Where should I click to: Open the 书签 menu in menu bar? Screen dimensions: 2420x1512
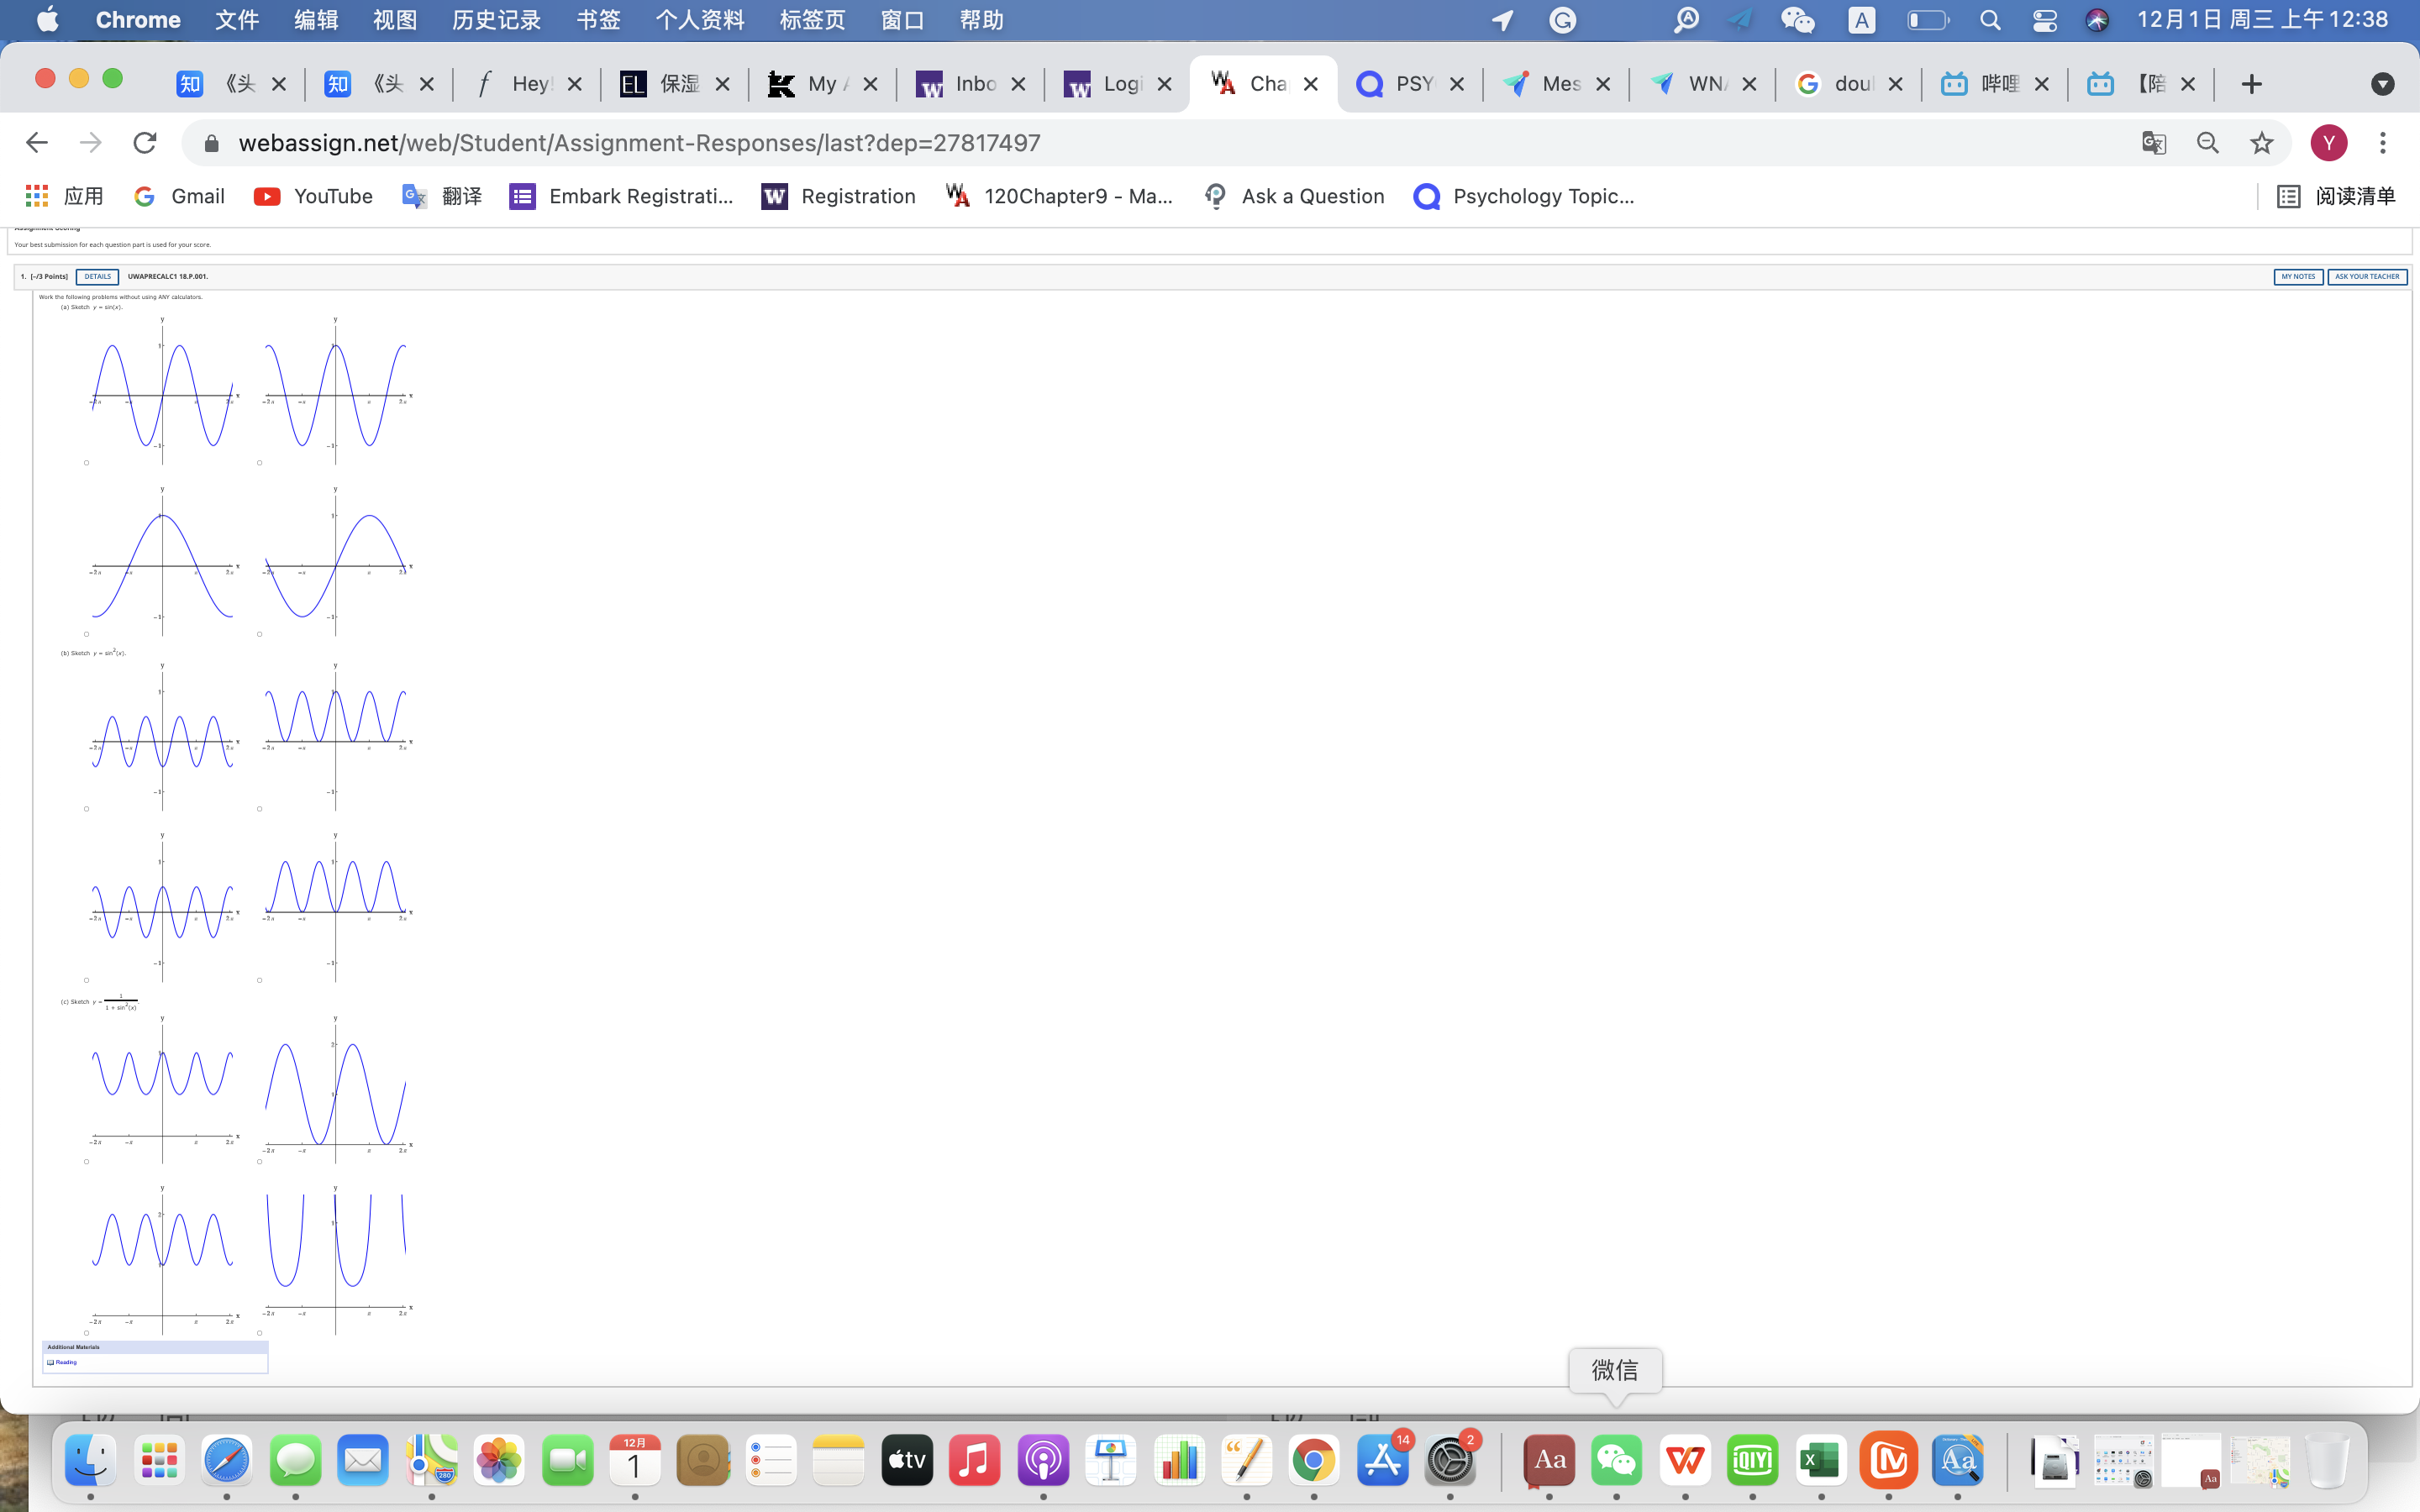pyautogui.click(x=598, y=19)
